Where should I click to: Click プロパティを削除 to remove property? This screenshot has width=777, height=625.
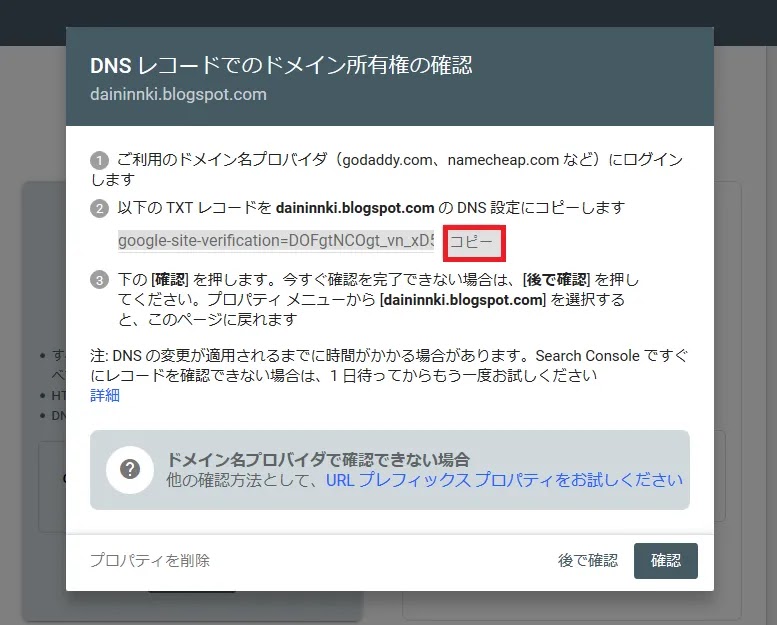point(150,561)
